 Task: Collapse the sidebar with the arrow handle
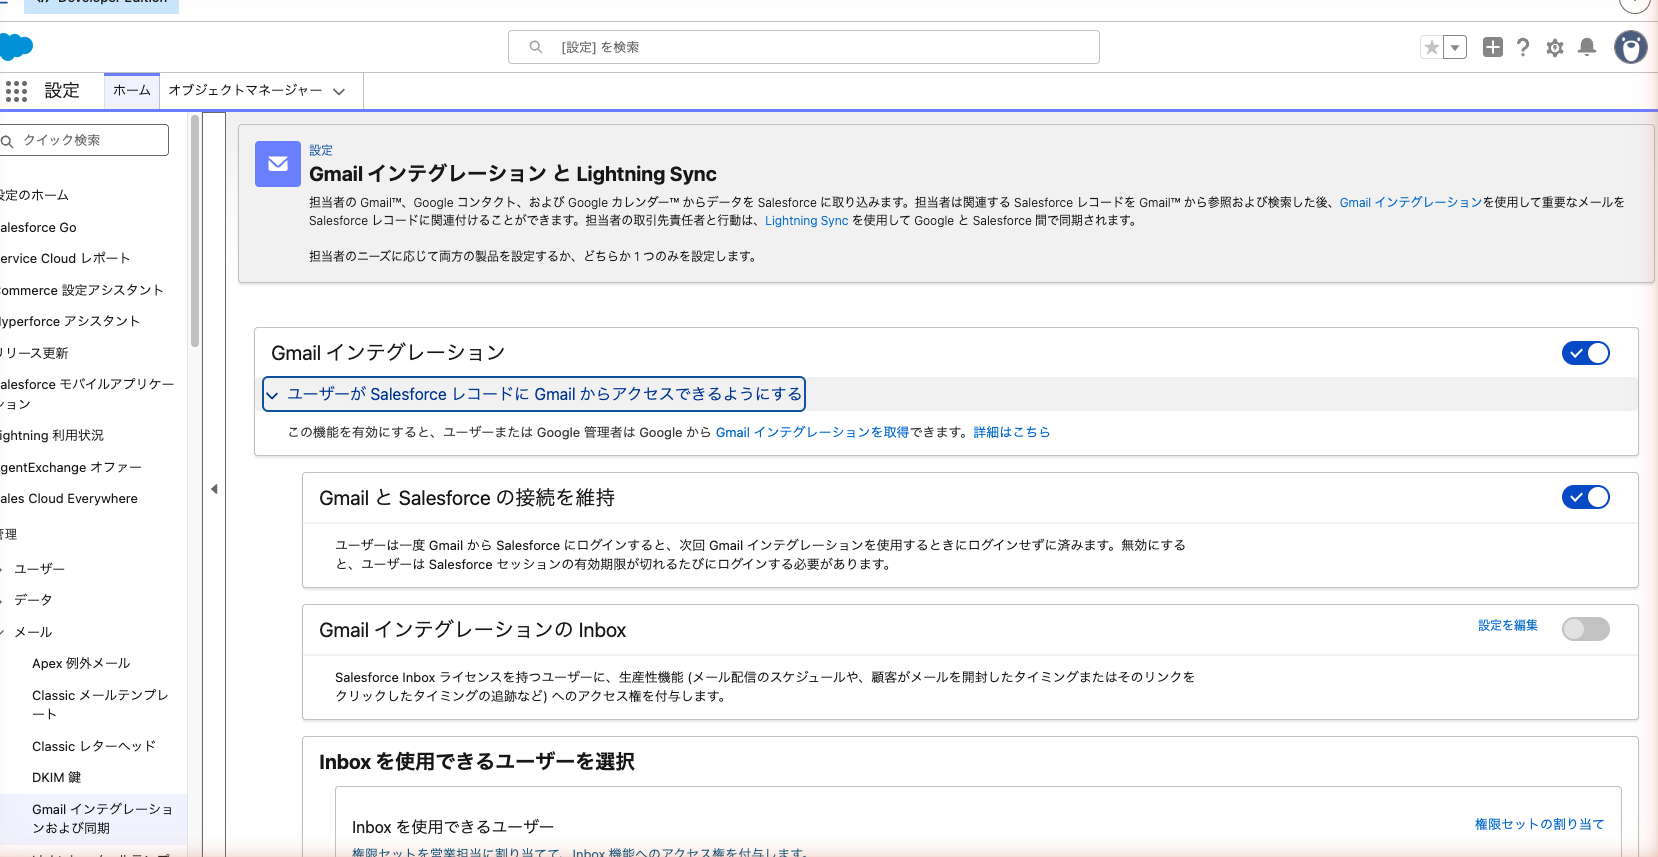point(214,489)
